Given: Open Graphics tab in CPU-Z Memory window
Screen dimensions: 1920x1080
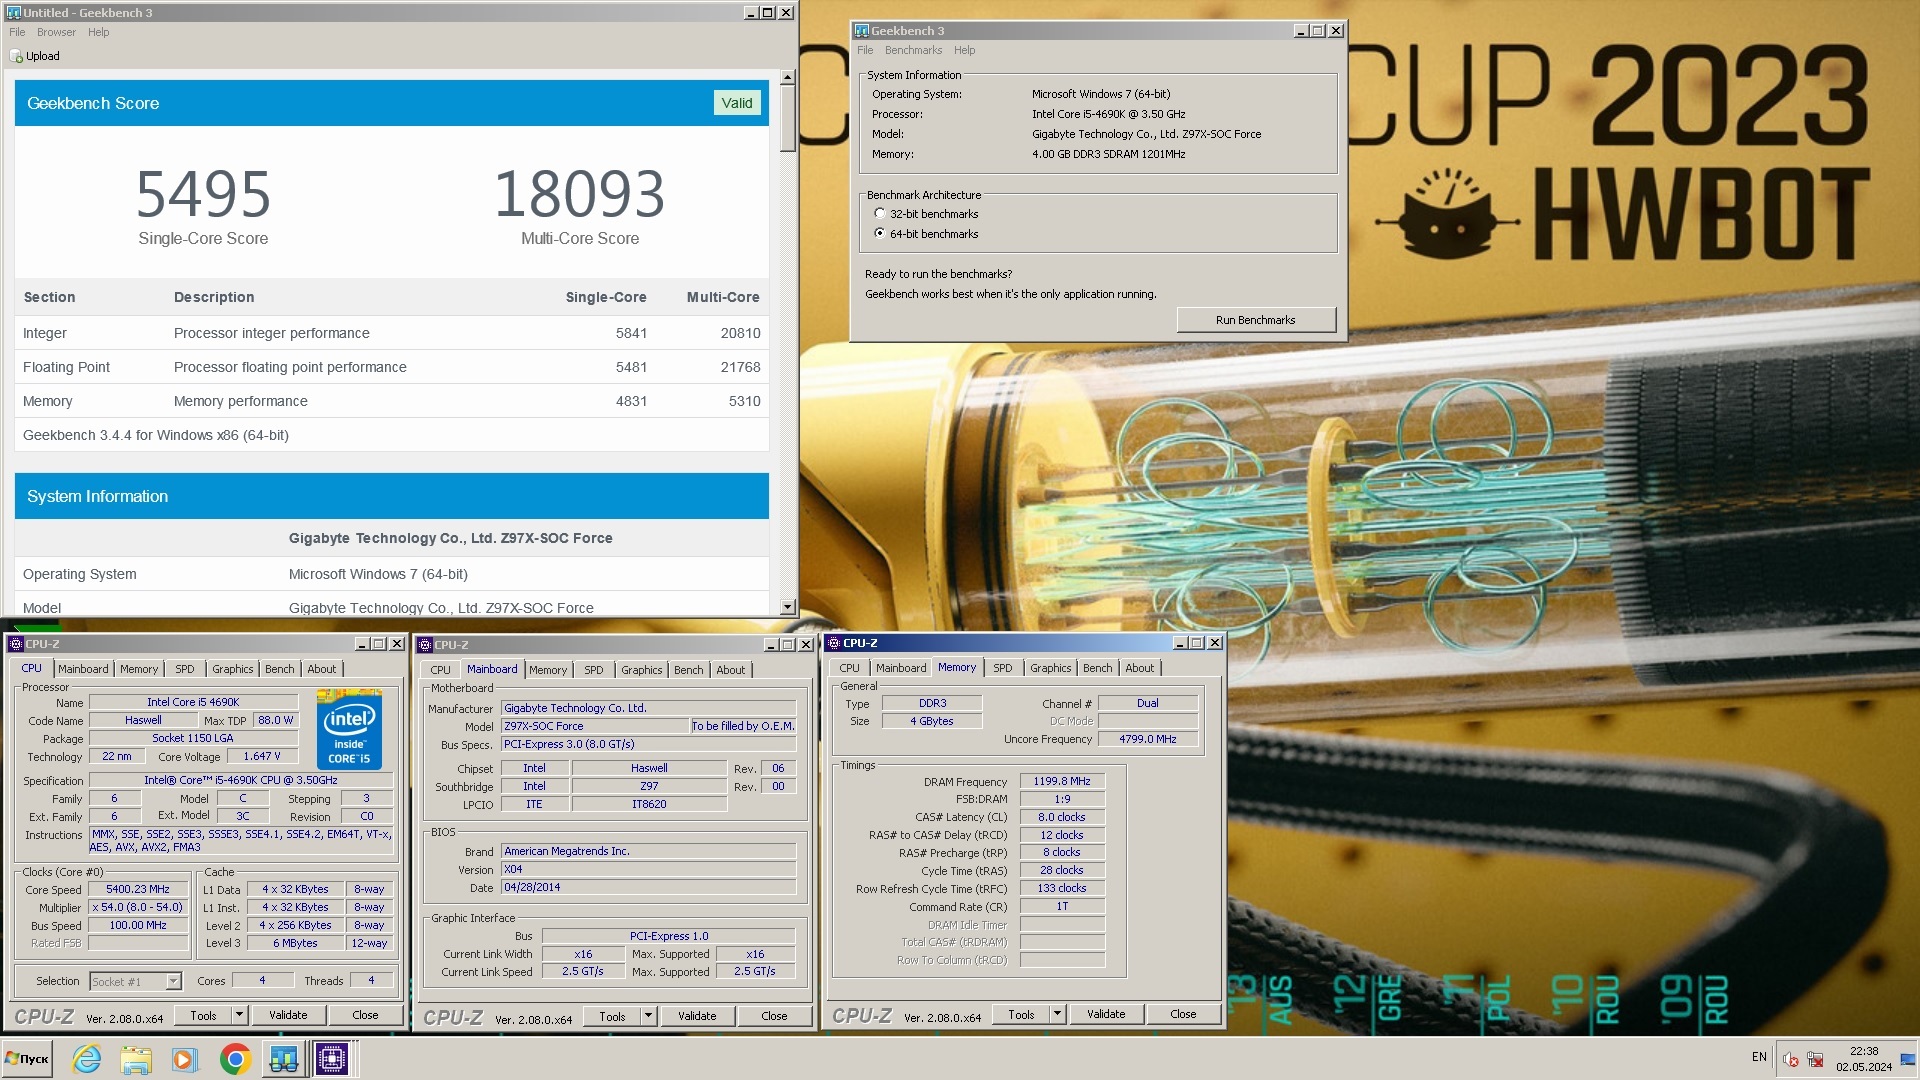Looking at the screenshot, I should tap(1050, 668).
